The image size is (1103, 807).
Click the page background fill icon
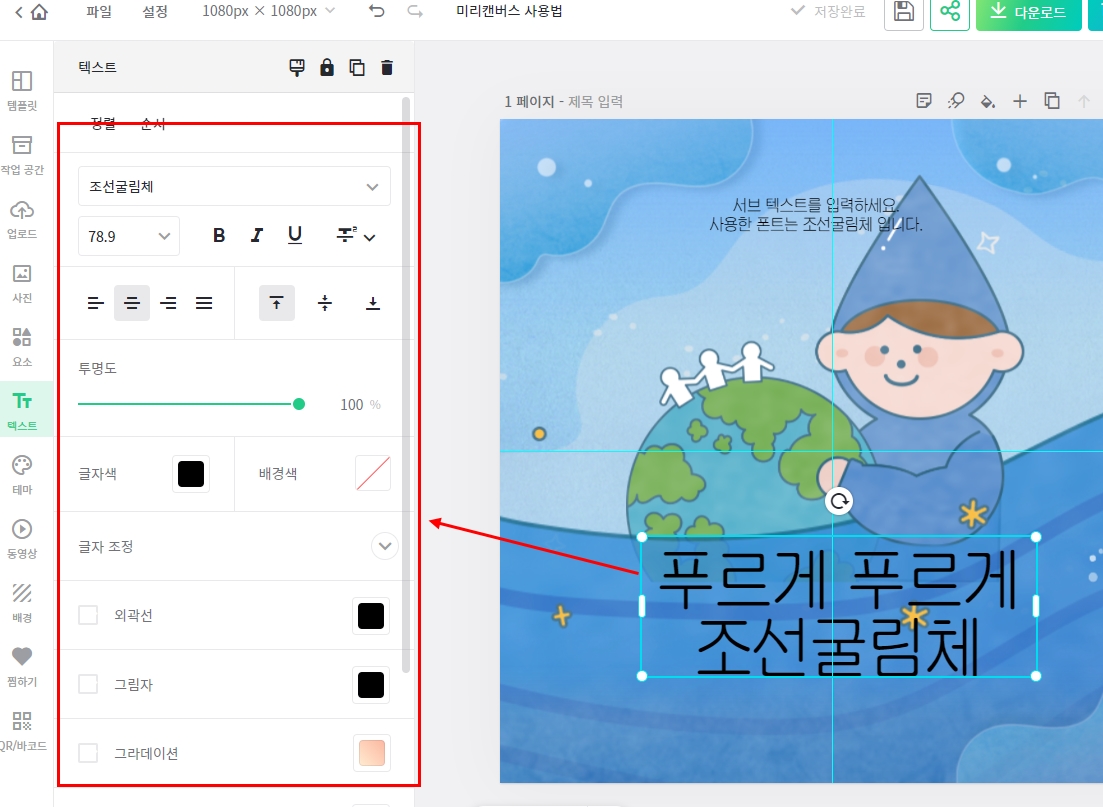pyautogui.click(x=987, y=100)
